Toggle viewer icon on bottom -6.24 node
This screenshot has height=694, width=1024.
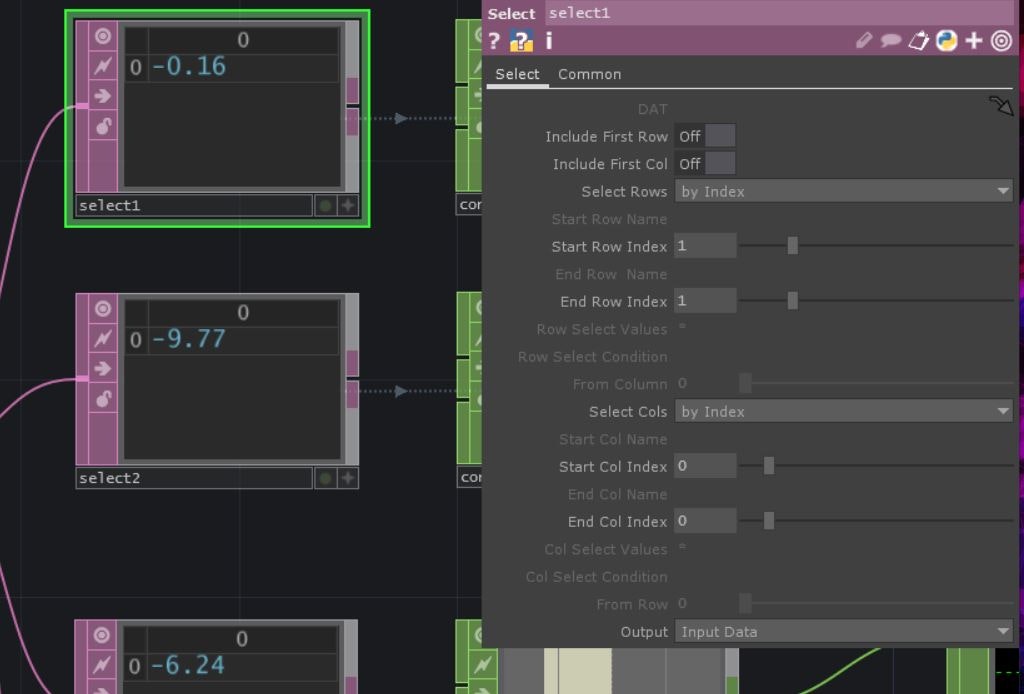pos(101,635)
